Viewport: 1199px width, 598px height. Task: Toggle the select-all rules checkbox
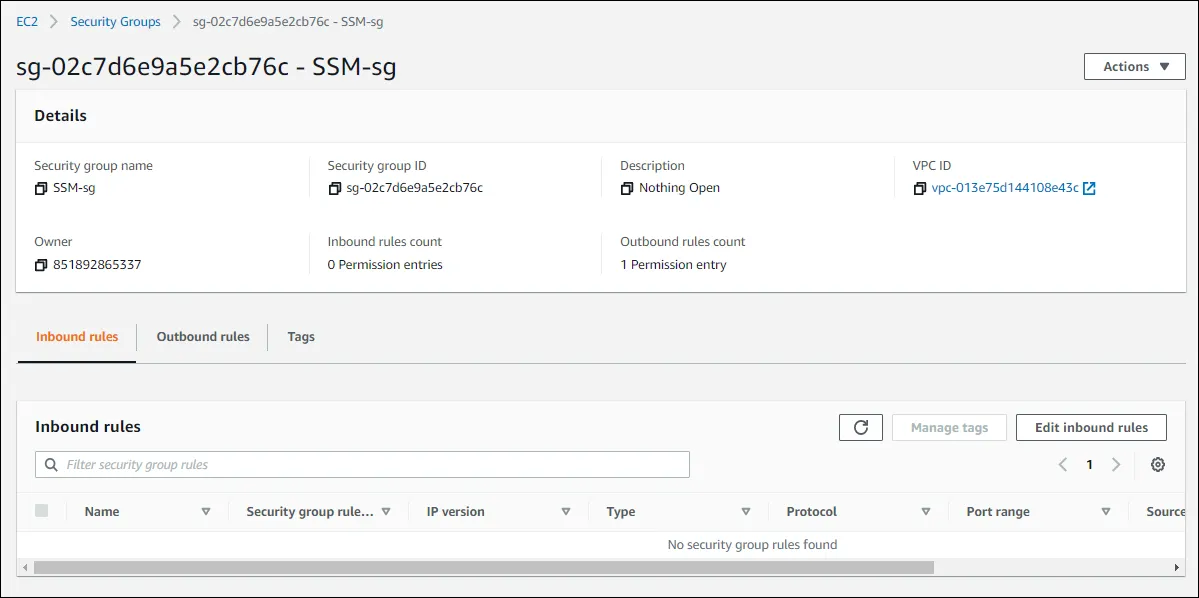tap(41, 511)
